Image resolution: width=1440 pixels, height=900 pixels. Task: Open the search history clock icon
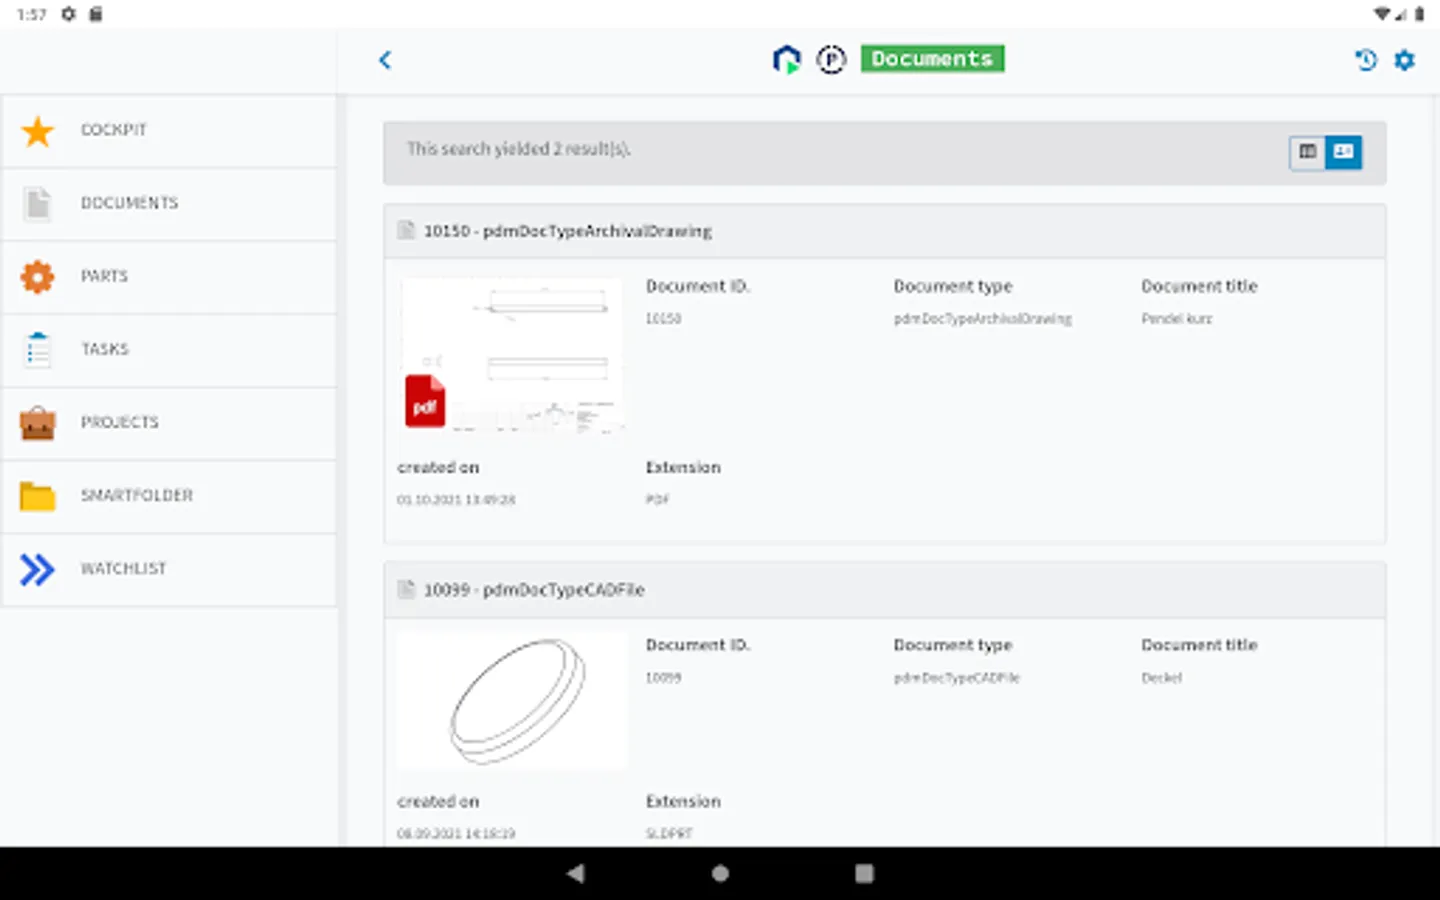click(x=1366, y=60)
